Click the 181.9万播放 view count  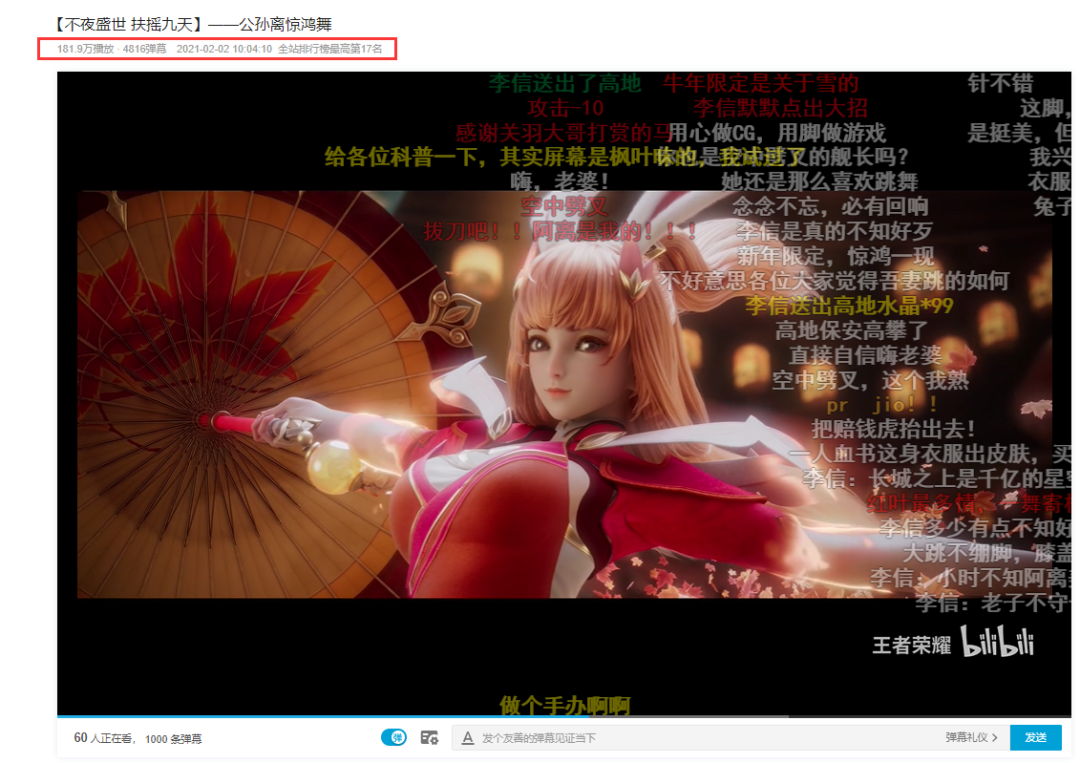[x=85, y=49]
